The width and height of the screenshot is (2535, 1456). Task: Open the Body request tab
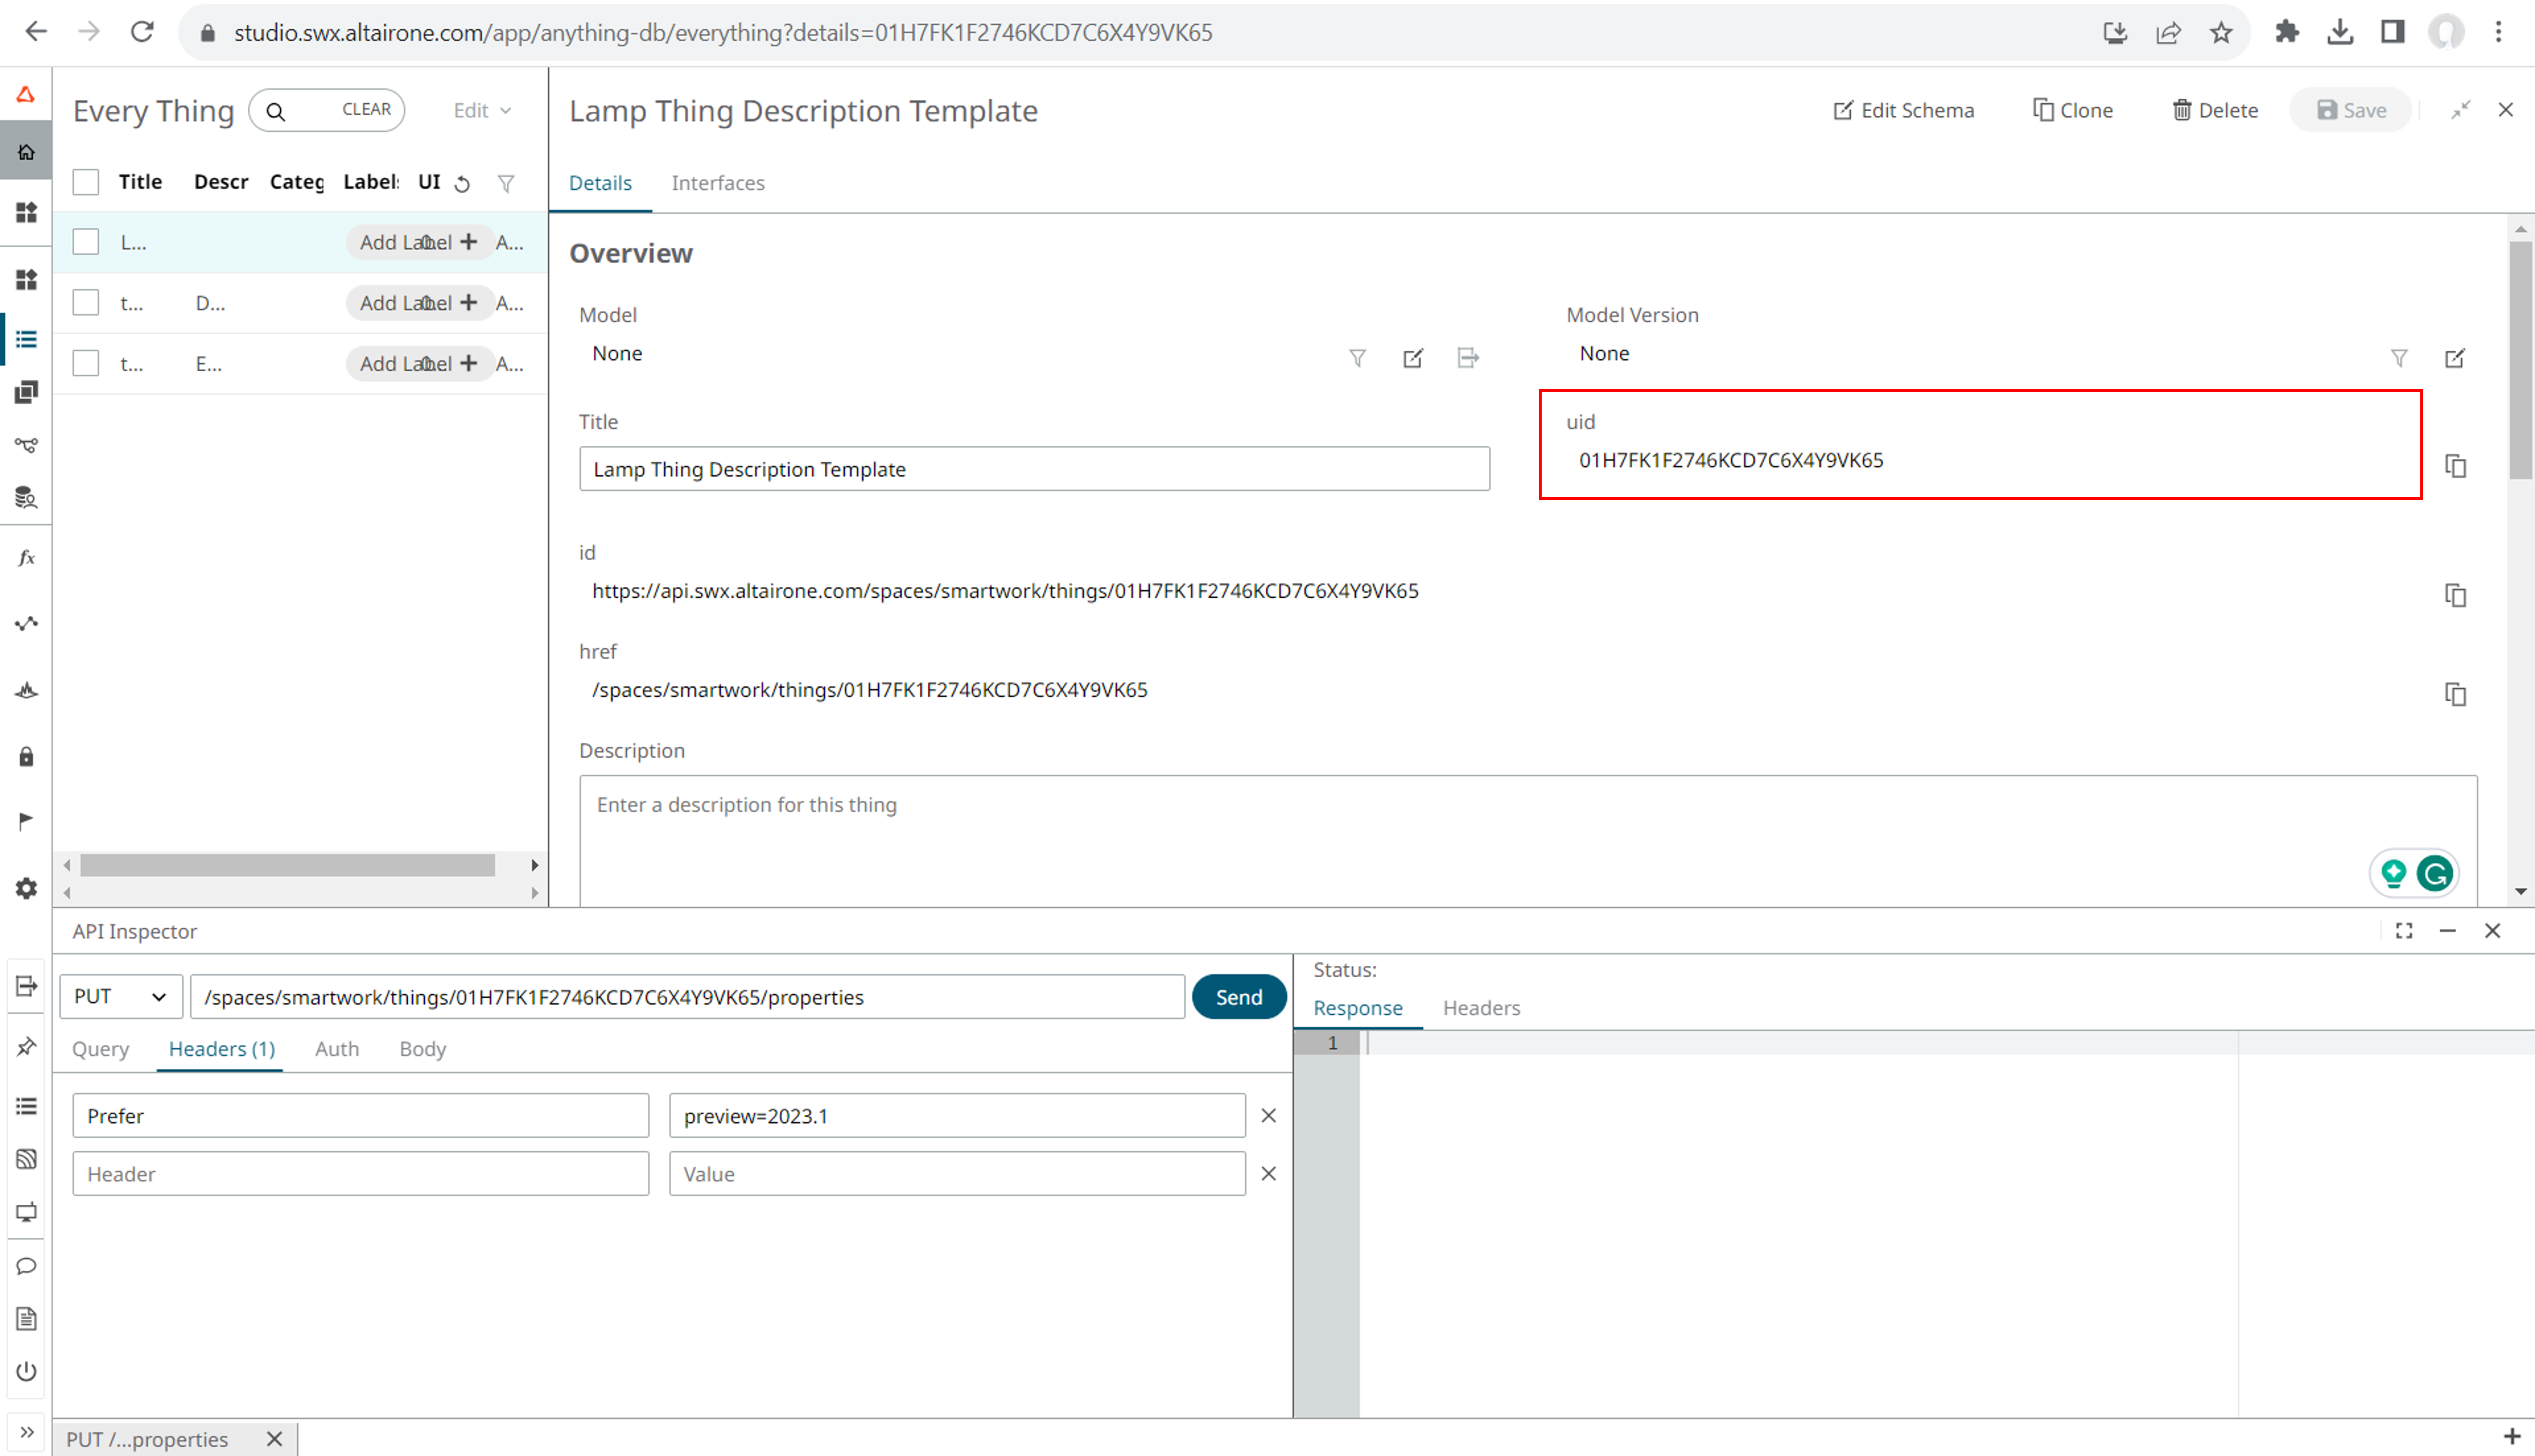tap(422, 1049)
